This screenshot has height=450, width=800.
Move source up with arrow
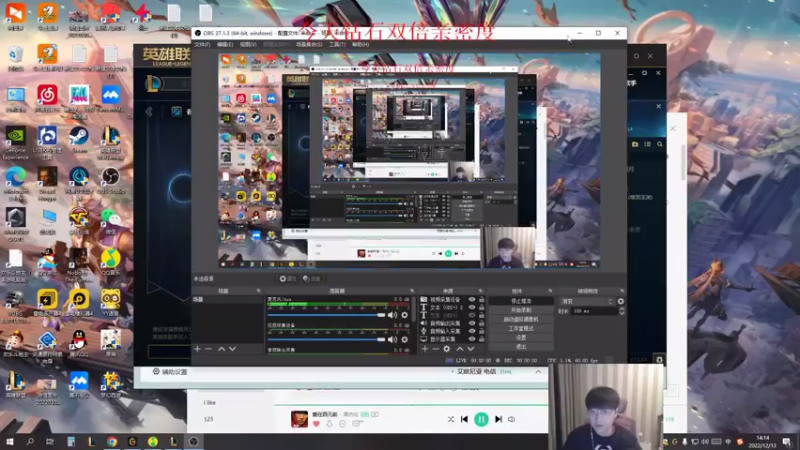[x=460, y=349]
